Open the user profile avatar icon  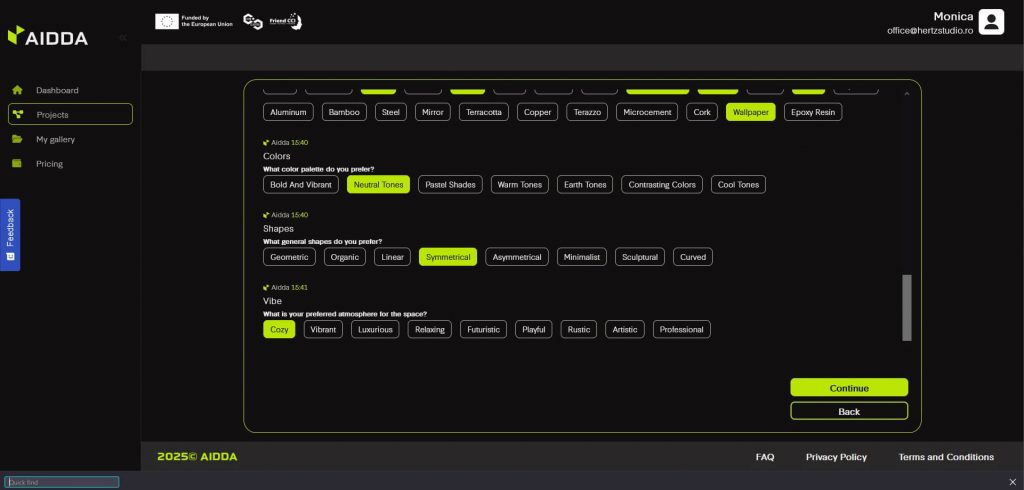click(991, 22)
